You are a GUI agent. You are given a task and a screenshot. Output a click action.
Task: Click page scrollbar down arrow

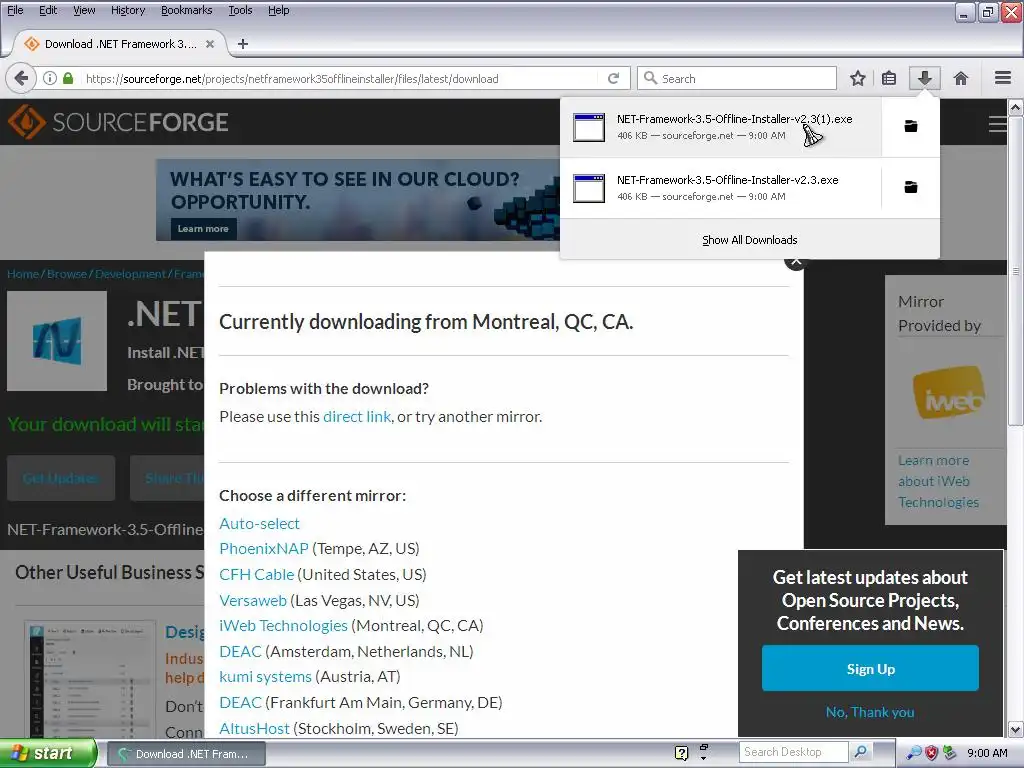(1016, 729)
